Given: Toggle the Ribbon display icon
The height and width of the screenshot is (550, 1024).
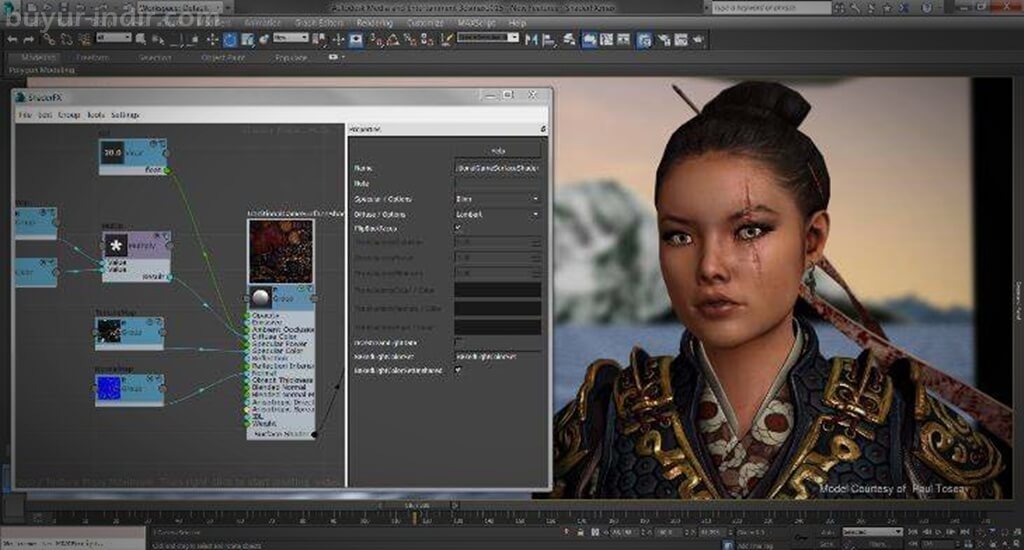Looking at the screenshot, I should (589, 40).
